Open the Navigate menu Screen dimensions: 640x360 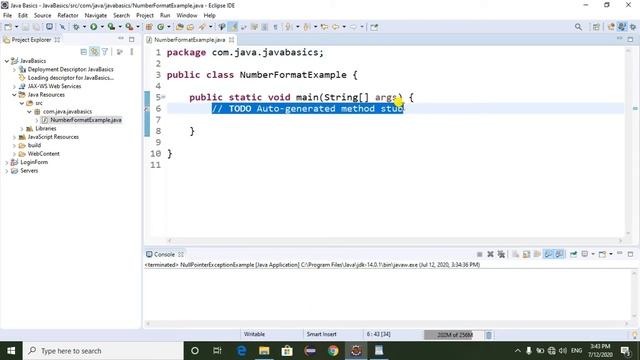point(96,16)
